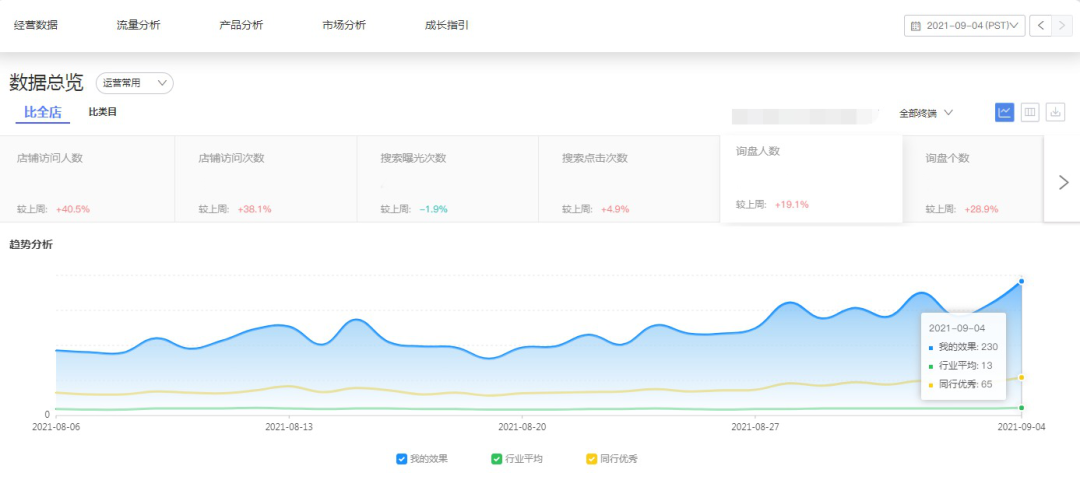Open 成长指引 menu
This screenshot has width=1080, height=480.
coord(447,25)
